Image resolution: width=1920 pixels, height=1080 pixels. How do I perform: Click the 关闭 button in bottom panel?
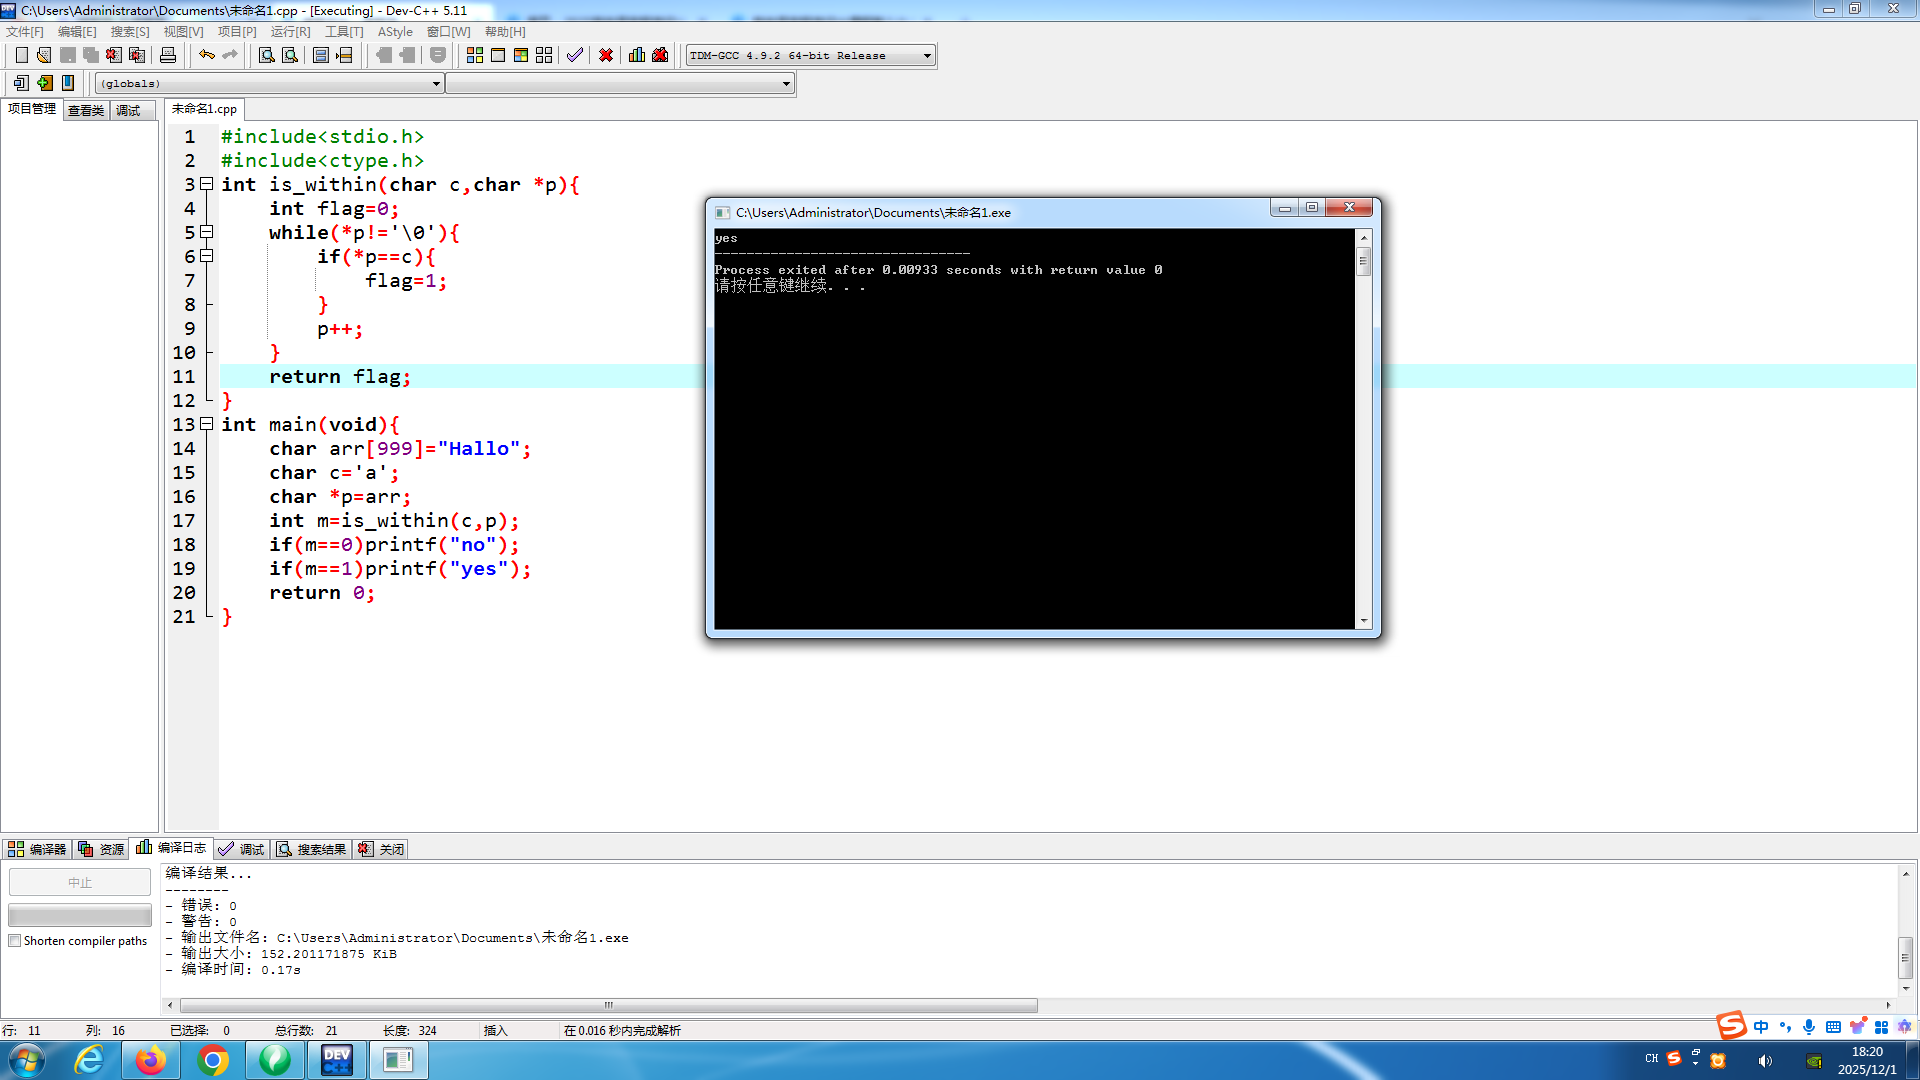click(382, 849)
